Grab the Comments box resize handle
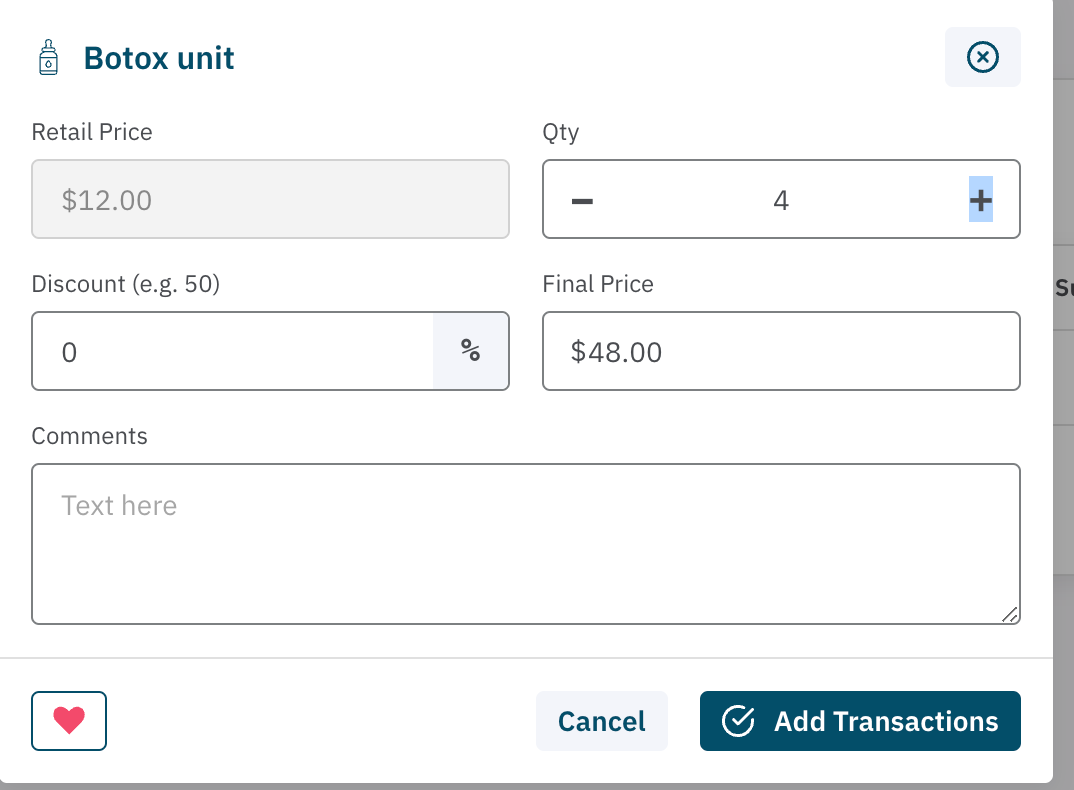The image size is (1074, 790). 1011,615
